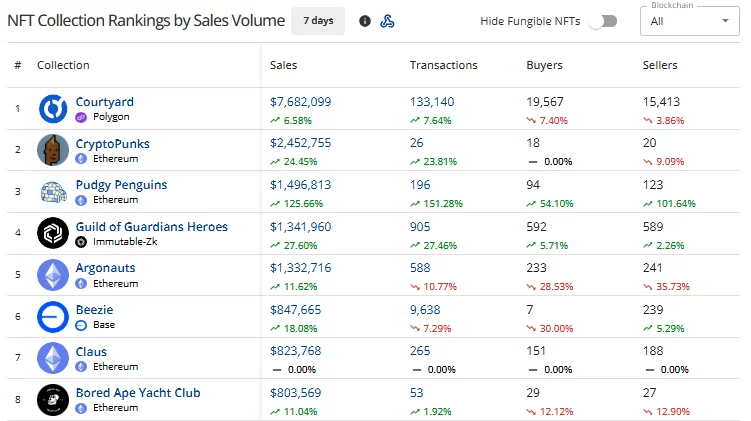Viewport: 751px width, 421px height.
Task: Click the CryptoPunks avatar icon
Action: tap(53, 150)
